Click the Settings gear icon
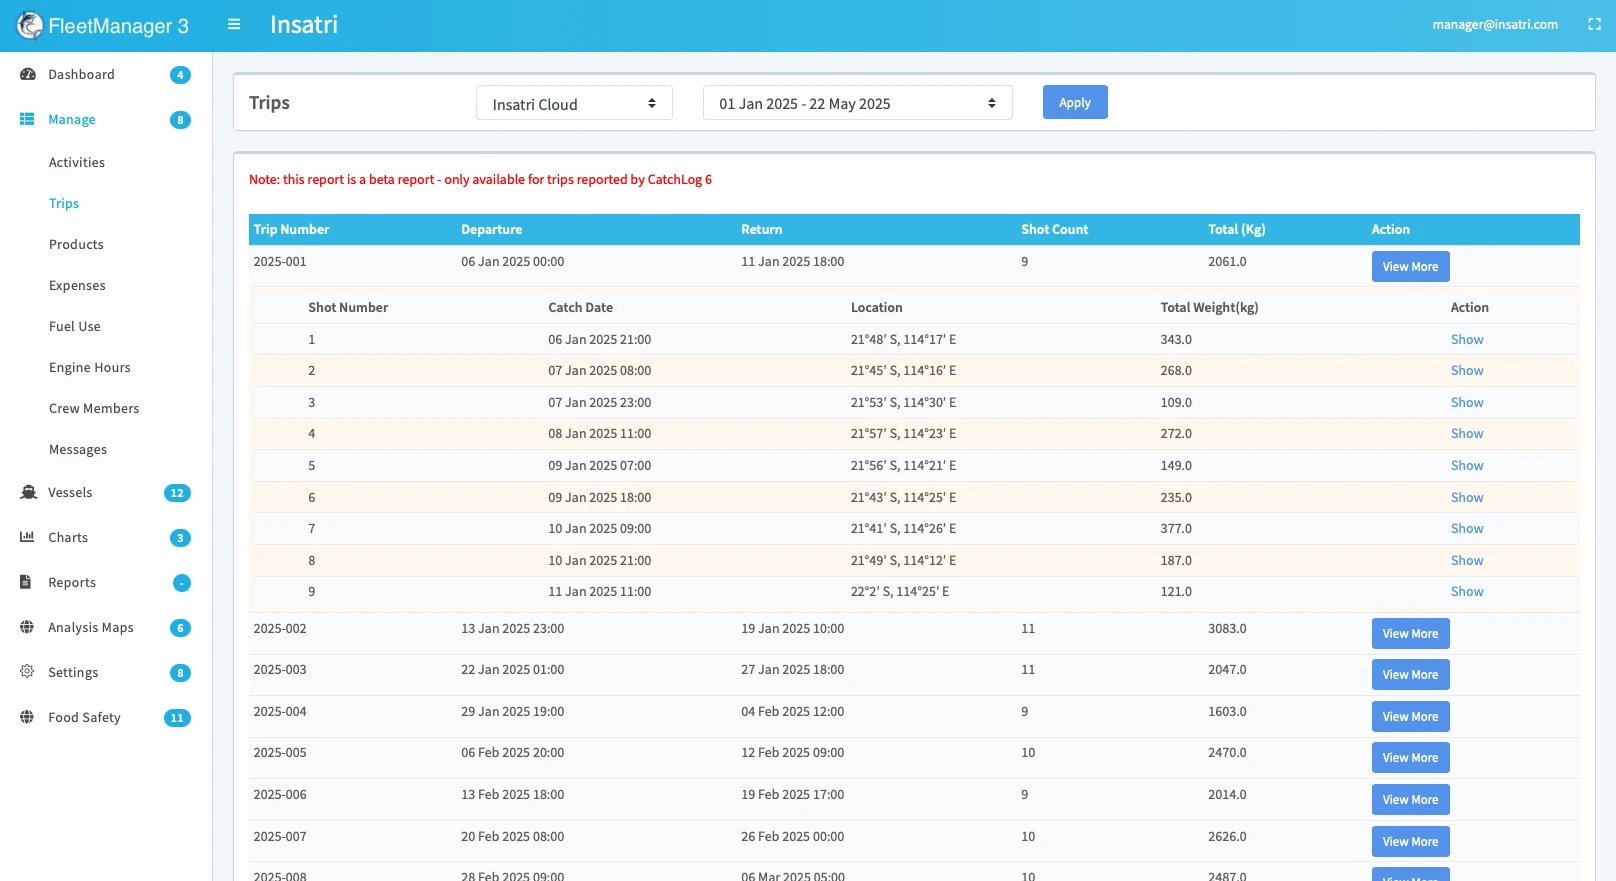This screenshot has height=881, width=1616. click(x=27, y=672)
